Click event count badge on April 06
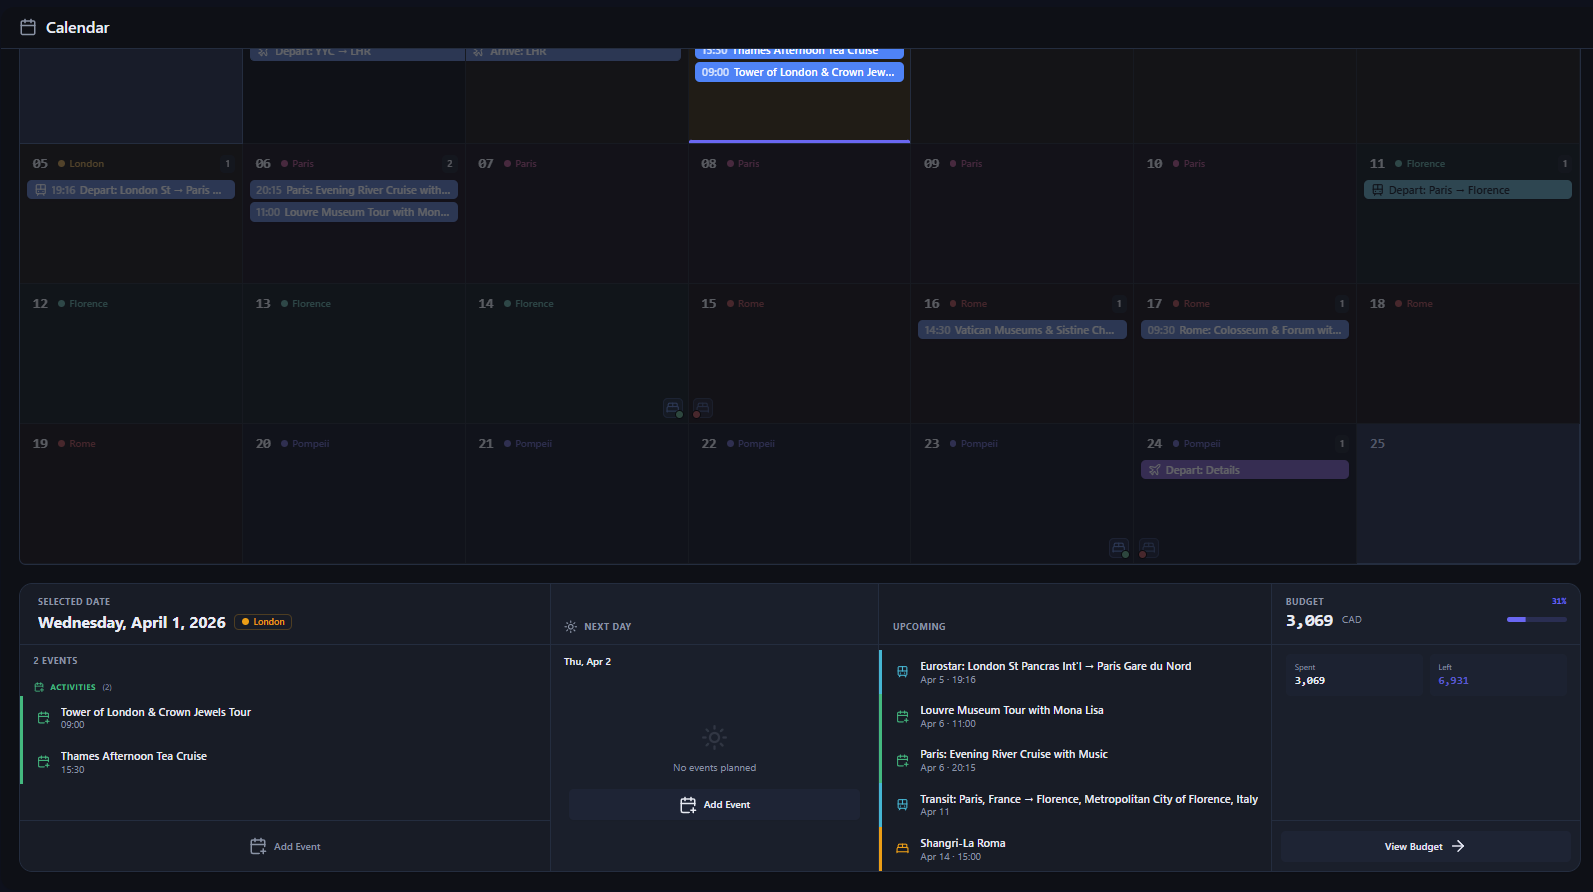Viewport: 1593px width, 892px height. 450,164
